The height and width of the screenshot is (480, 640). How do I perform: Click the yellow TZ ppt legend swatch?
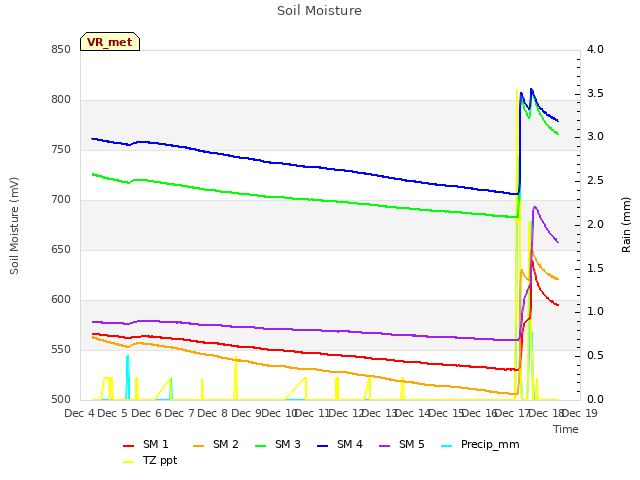point(129,462)
